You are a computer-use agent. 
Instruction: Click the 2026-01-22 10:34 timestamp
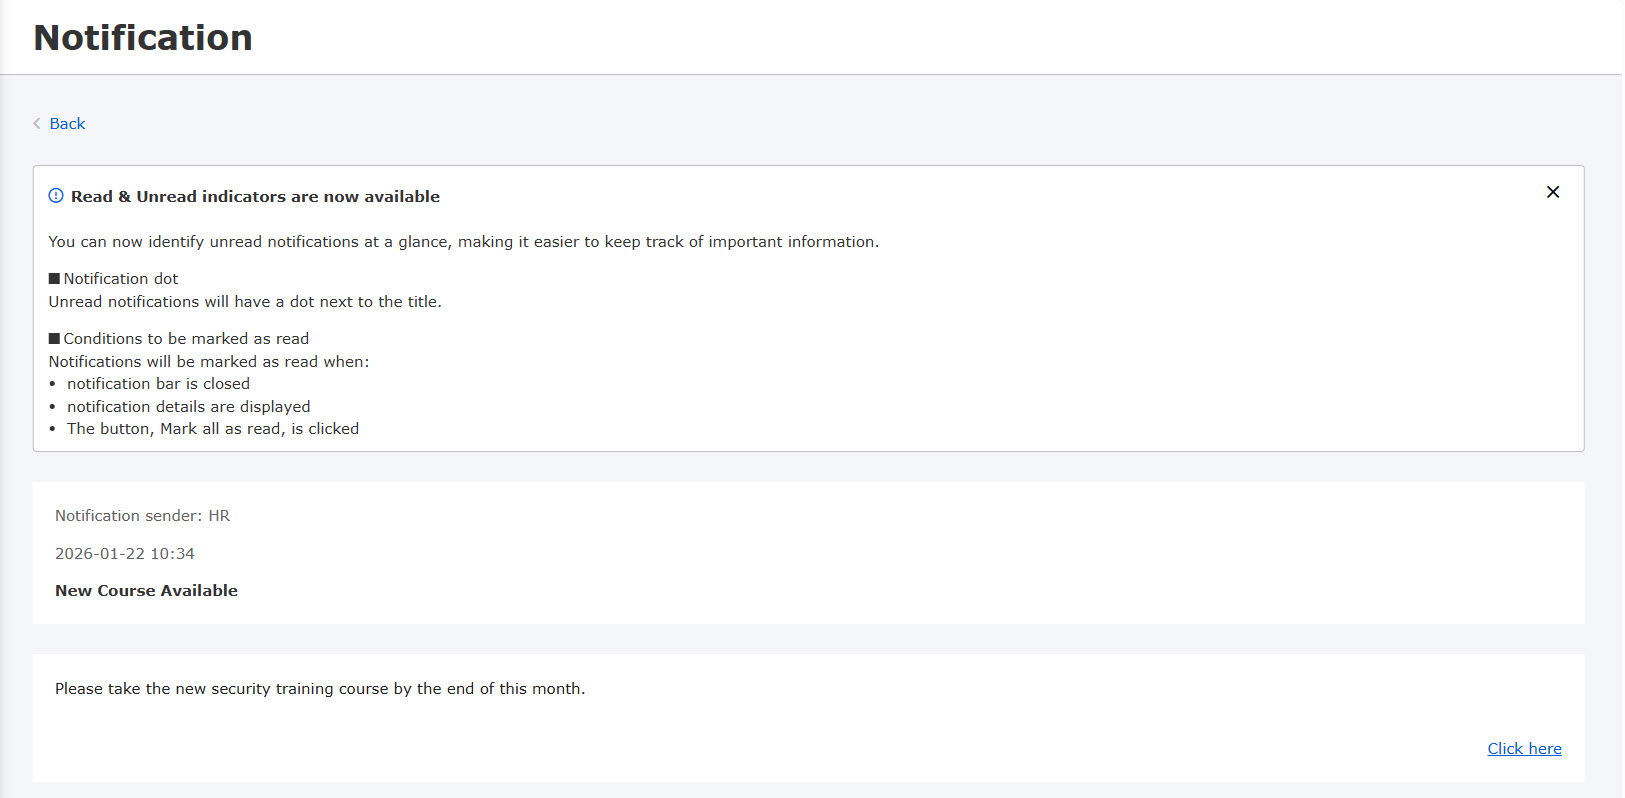click(125, 554)
